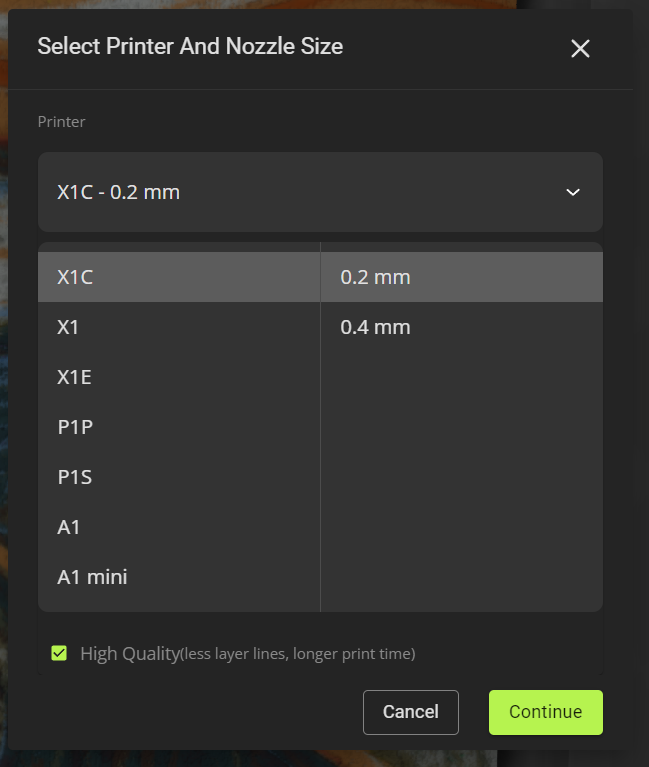
Task: Collapse the printer dropdown using the chevron arrow
Action: pos(573,192)
